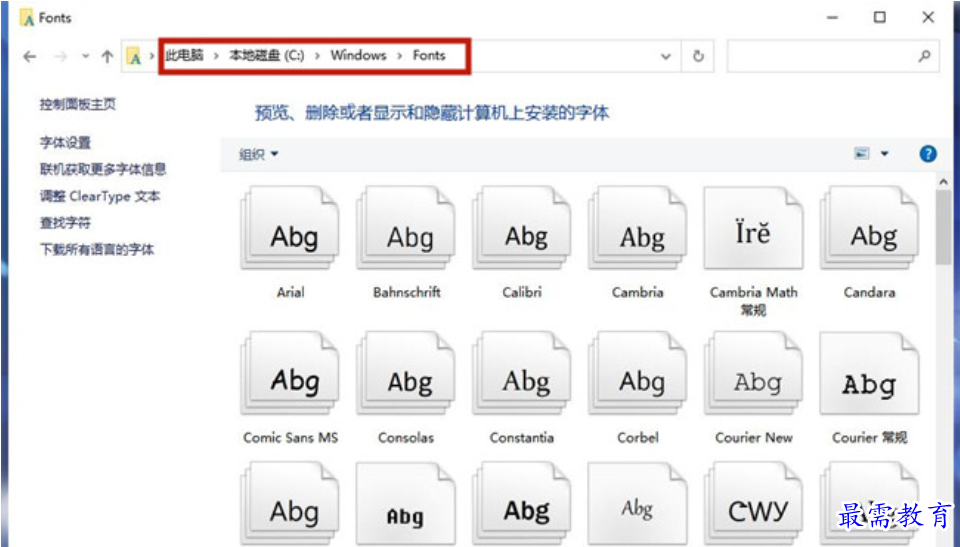Viewport: 960px width, 547px height.
Task: Open 调整 ClearType 文本 link
Action: [x=100, y=197]
